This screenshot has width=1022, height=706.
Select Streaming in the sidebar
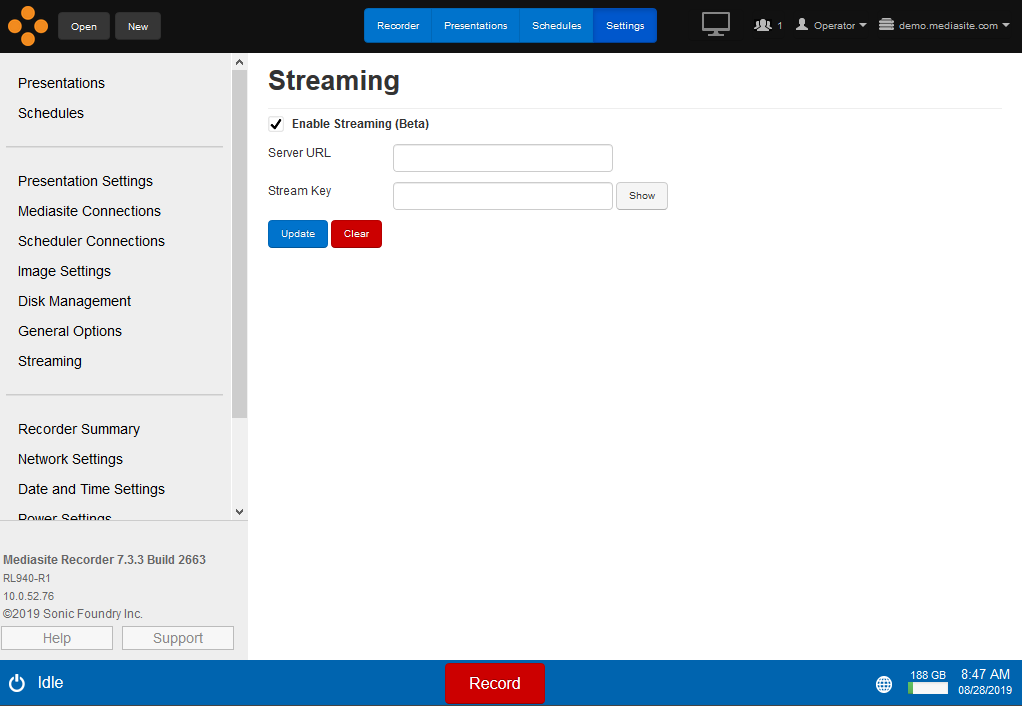coord(50,360)
